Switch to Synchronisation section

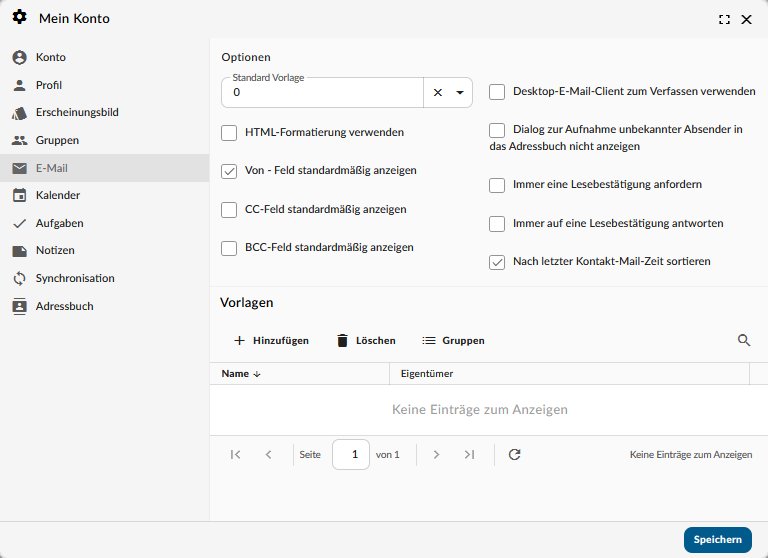[75, 278]
